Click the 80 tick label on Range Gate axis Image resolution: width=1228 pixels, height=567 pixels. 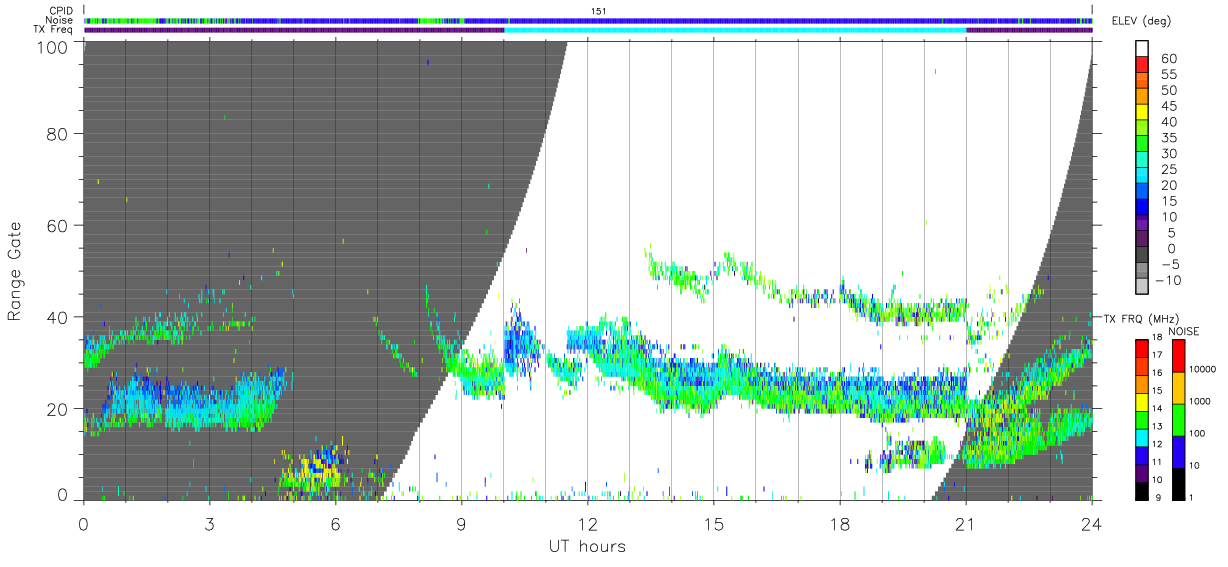click(x=58, y=133)
